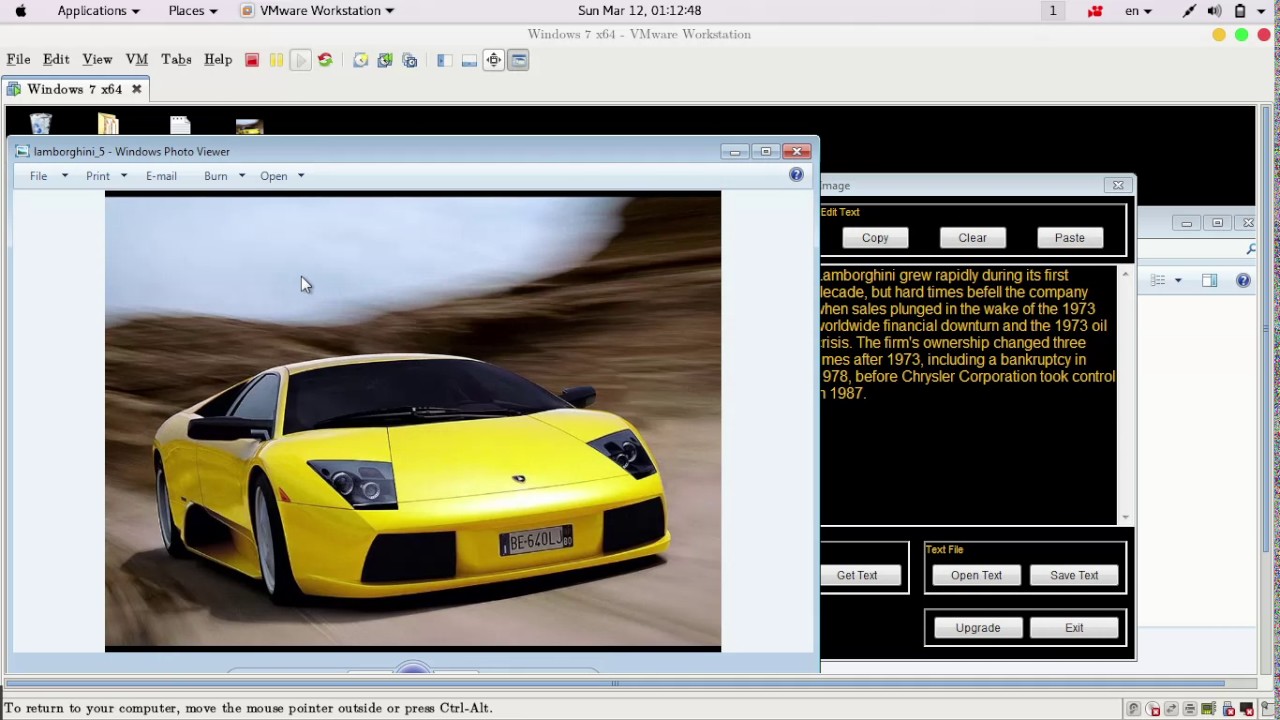The image size is (1280, 720).
Task: Open the VMware VM menu
Action: coord(137,60)
